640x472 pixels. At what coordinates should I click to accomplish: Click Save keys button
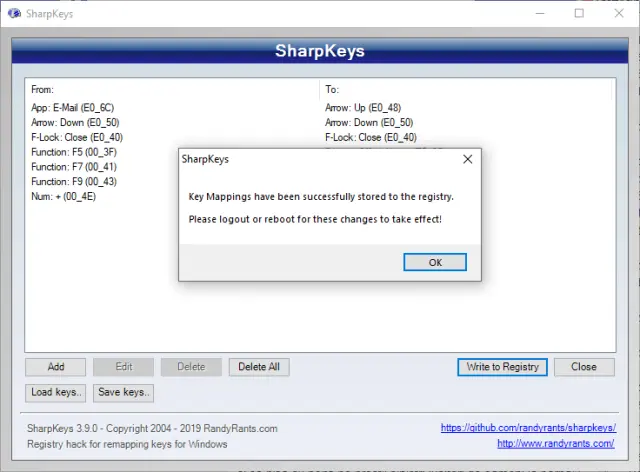123,392
